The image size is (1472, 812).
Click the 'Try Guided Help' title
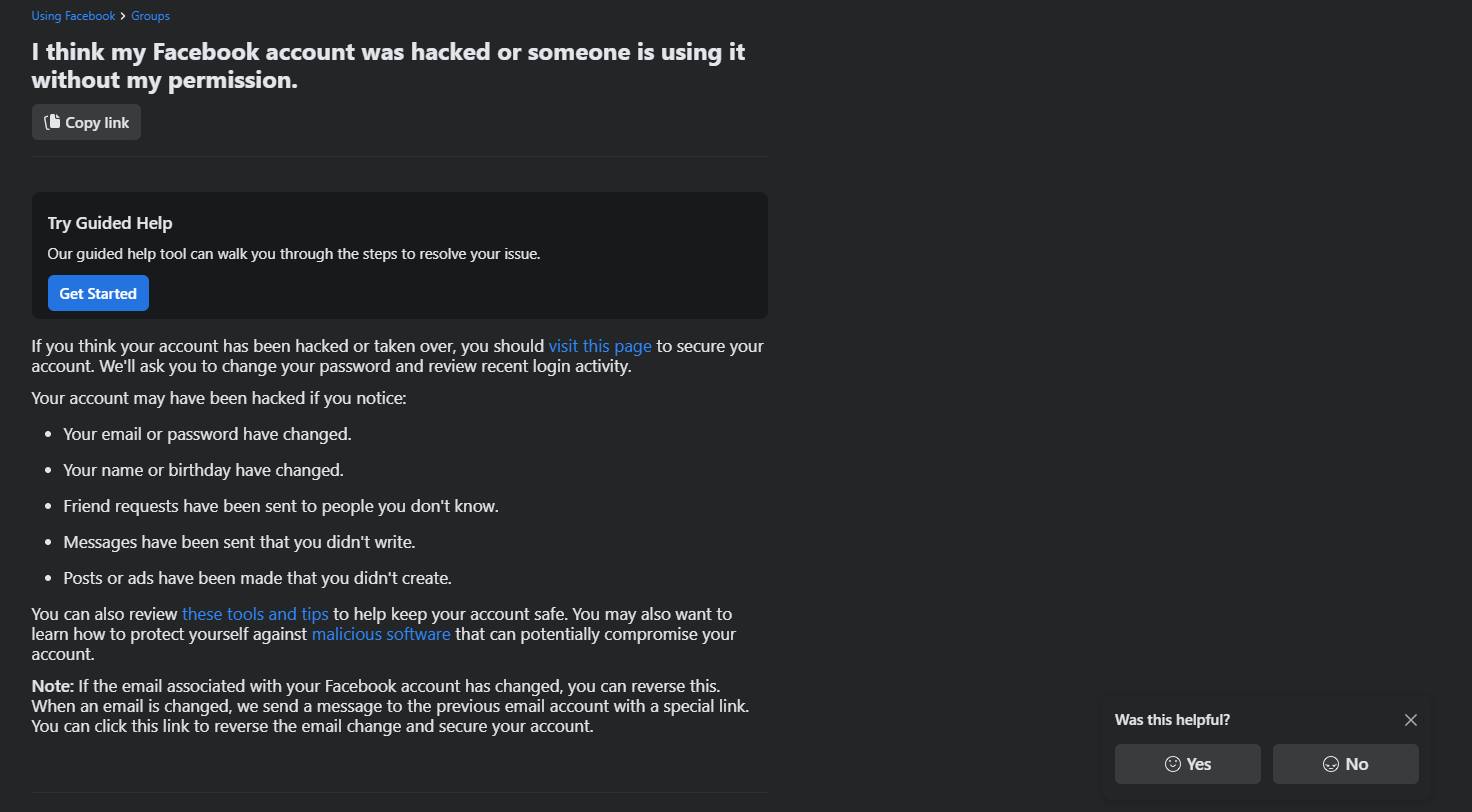pyautogui.click(x=110, y=223)
